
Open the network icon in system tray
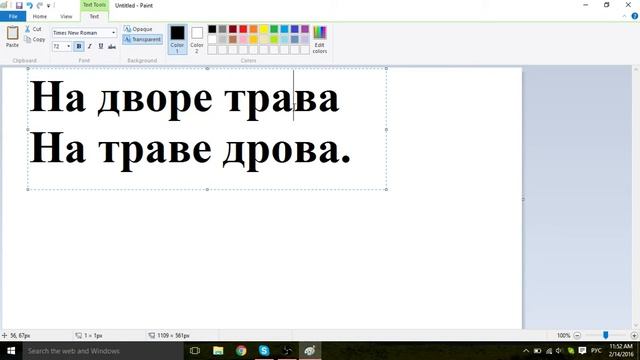549,351
